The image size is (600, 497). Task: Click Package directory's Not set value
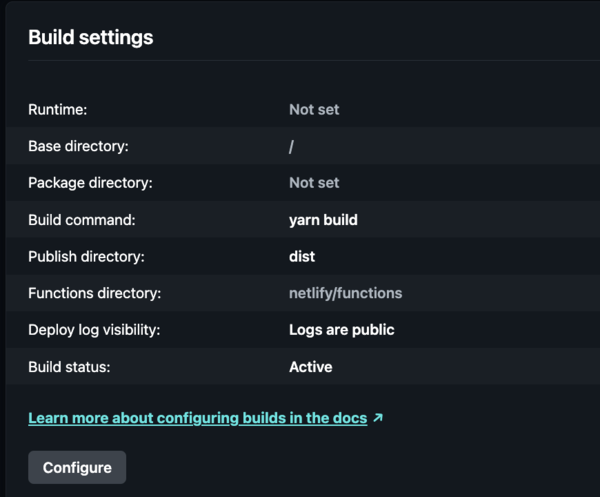point(314,183)
